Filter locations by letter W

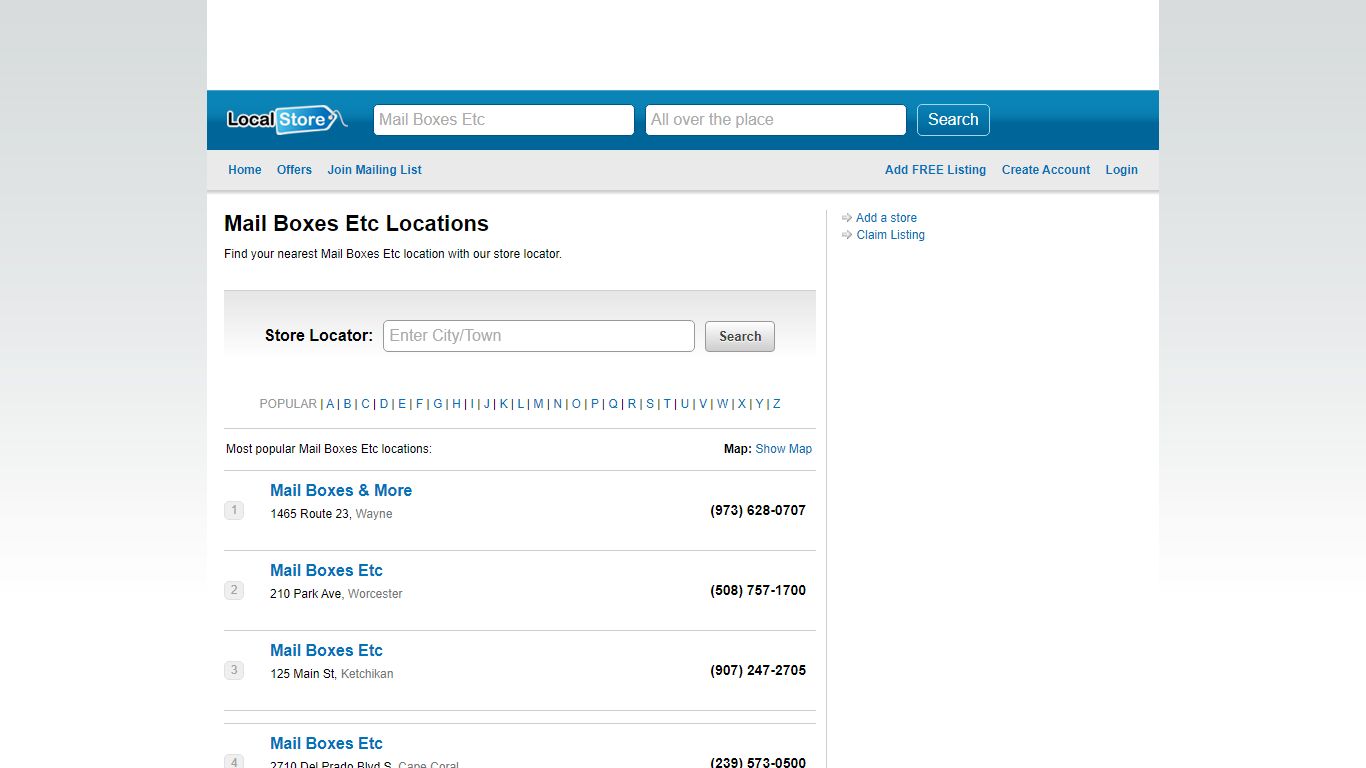(x=722, y=404)
